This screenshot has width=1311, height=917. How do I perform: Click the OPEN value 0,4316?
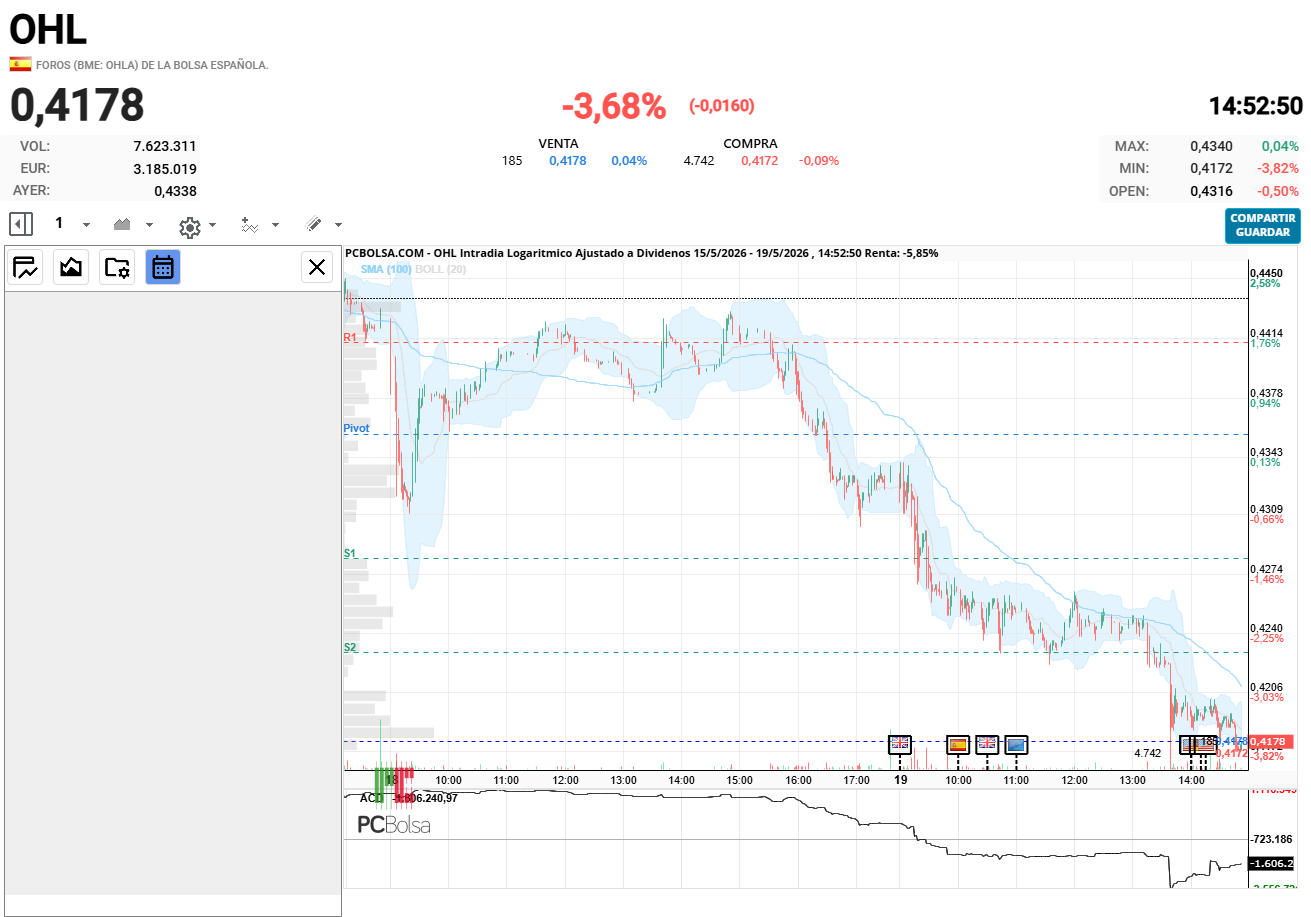(x=1211, y=191)
